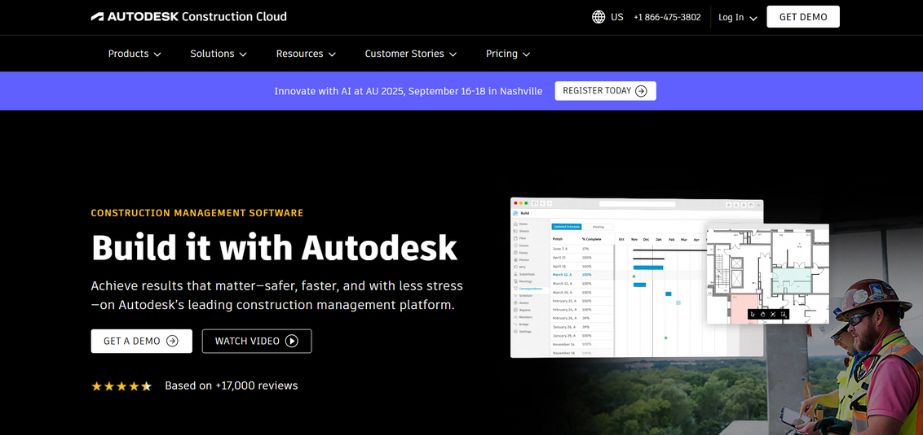This screenshot has height=435, width=923.
Task: Click the GET A DEMO hero button
Action: (x=141, y=341)
